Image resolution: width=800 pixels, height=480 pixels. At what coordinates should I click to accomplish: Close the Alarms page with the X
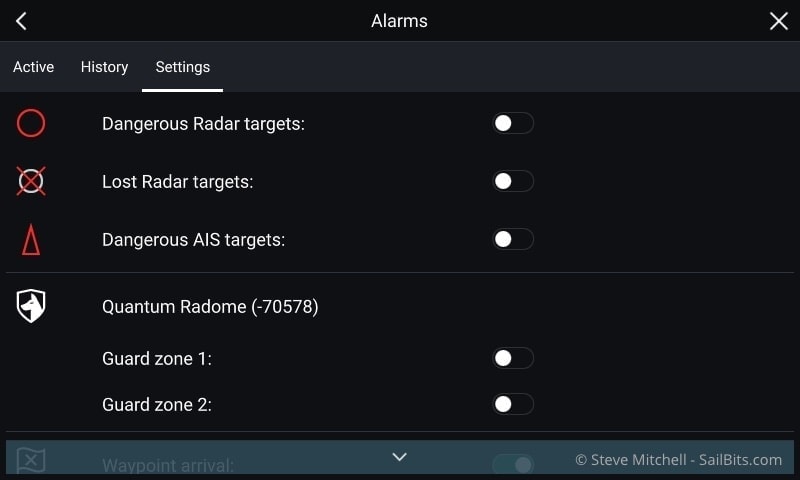(779, 21)
